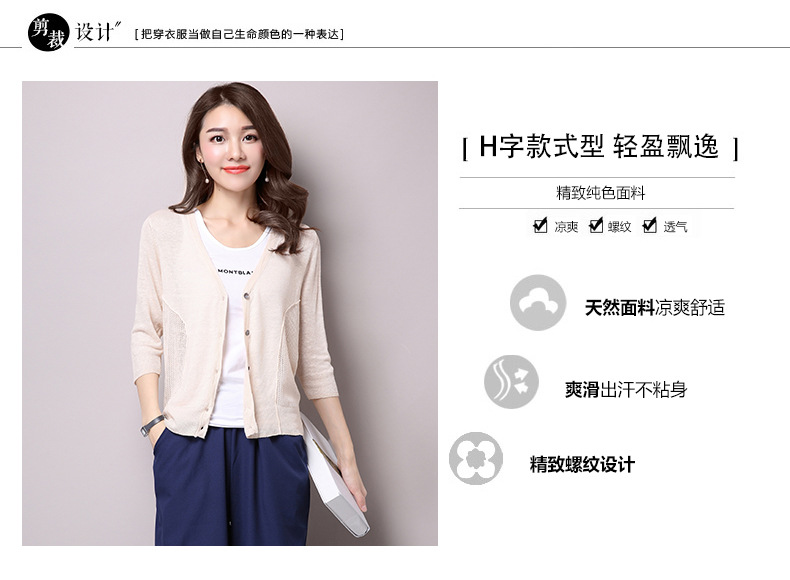Click the 精致纯色面料 subtitle text
Image resolution: width=790 pixels, height=580 pixels.
click(601, 192)
